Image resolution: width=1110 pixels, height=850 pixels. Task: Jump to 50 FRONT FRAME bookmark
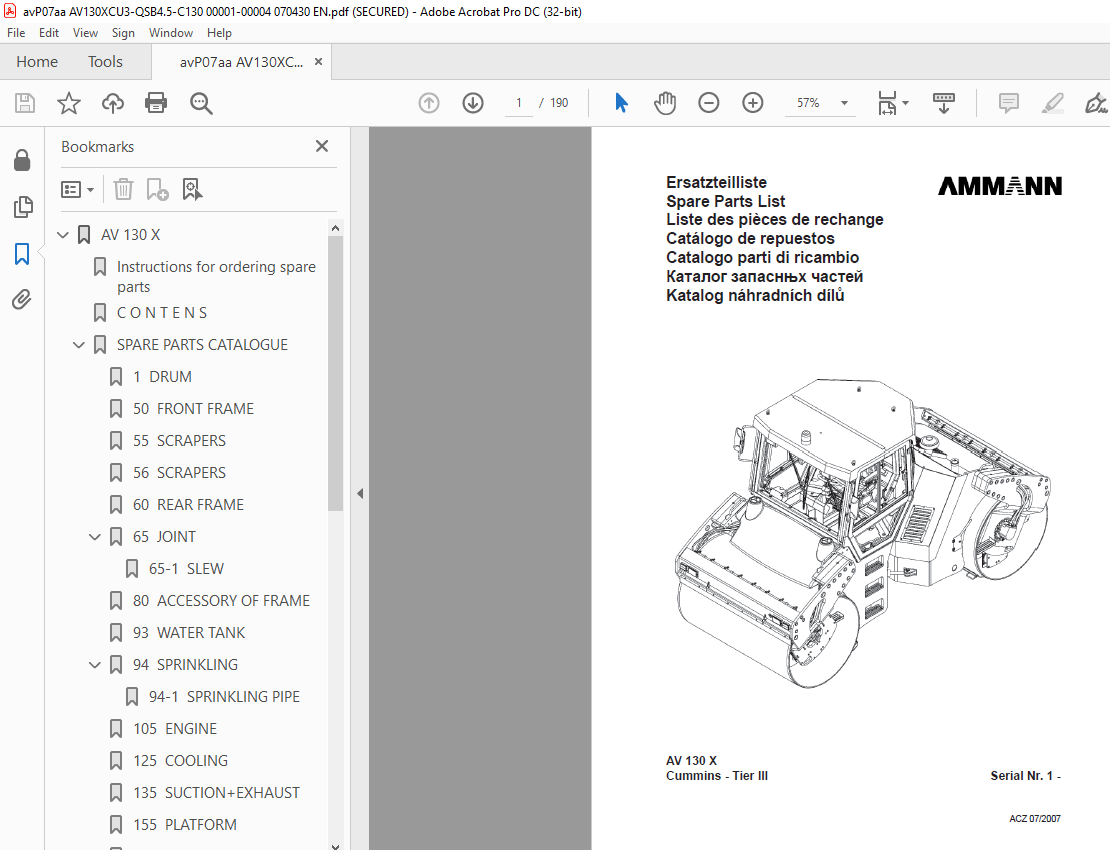pyautogui.click(x=193, y=409)
